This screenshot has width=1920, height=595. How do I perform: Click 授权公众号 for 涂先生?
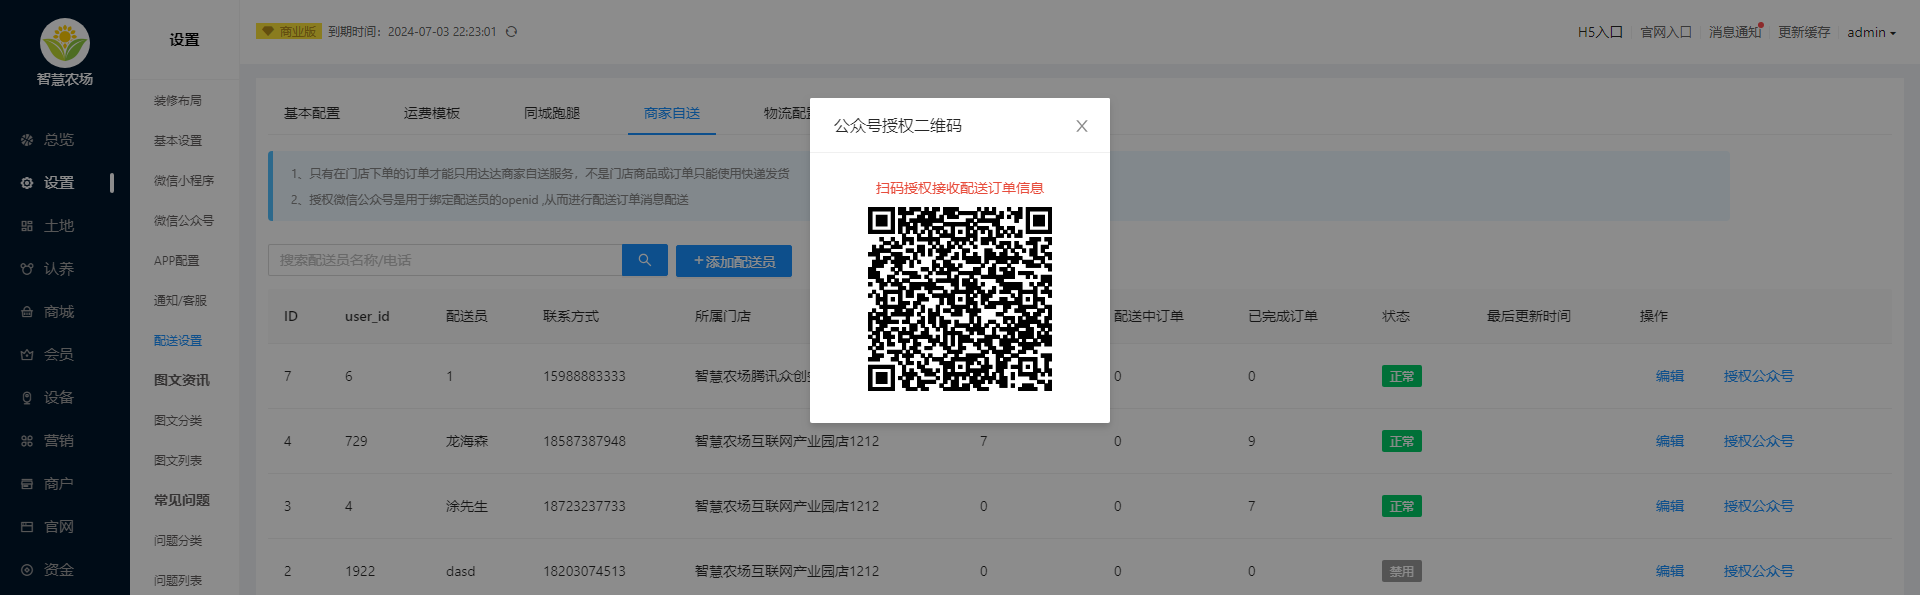tap(1758, 506)
